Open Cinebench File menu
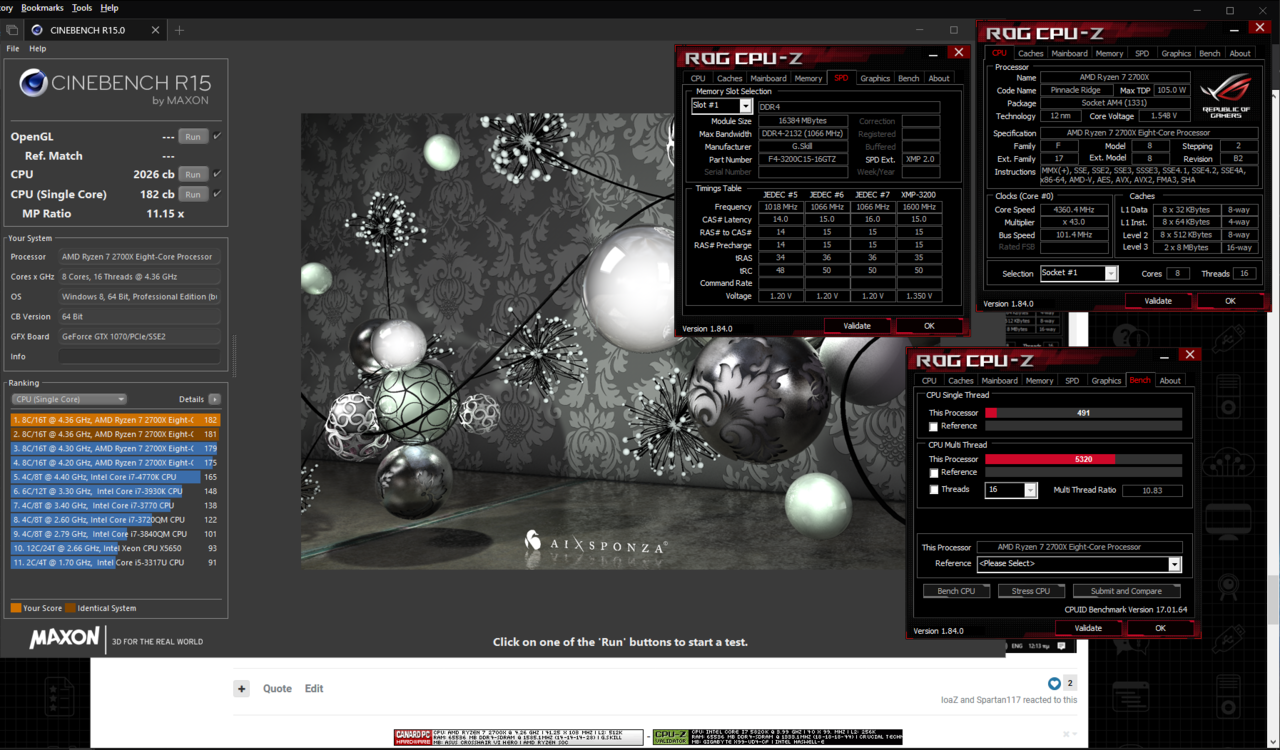Screen dimensions: 1280x750 13,48
